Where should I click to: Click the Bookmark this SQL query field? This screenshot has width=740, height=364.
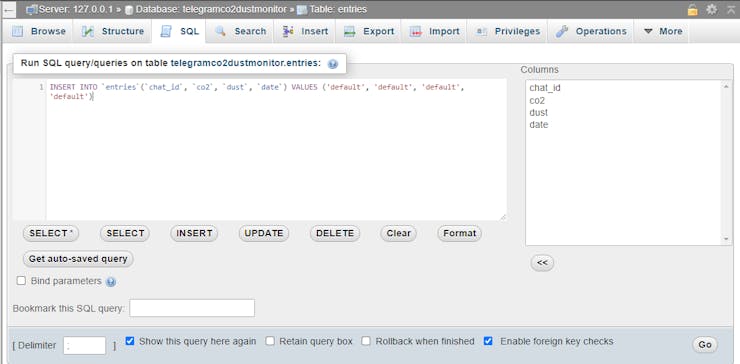(192, 308)
